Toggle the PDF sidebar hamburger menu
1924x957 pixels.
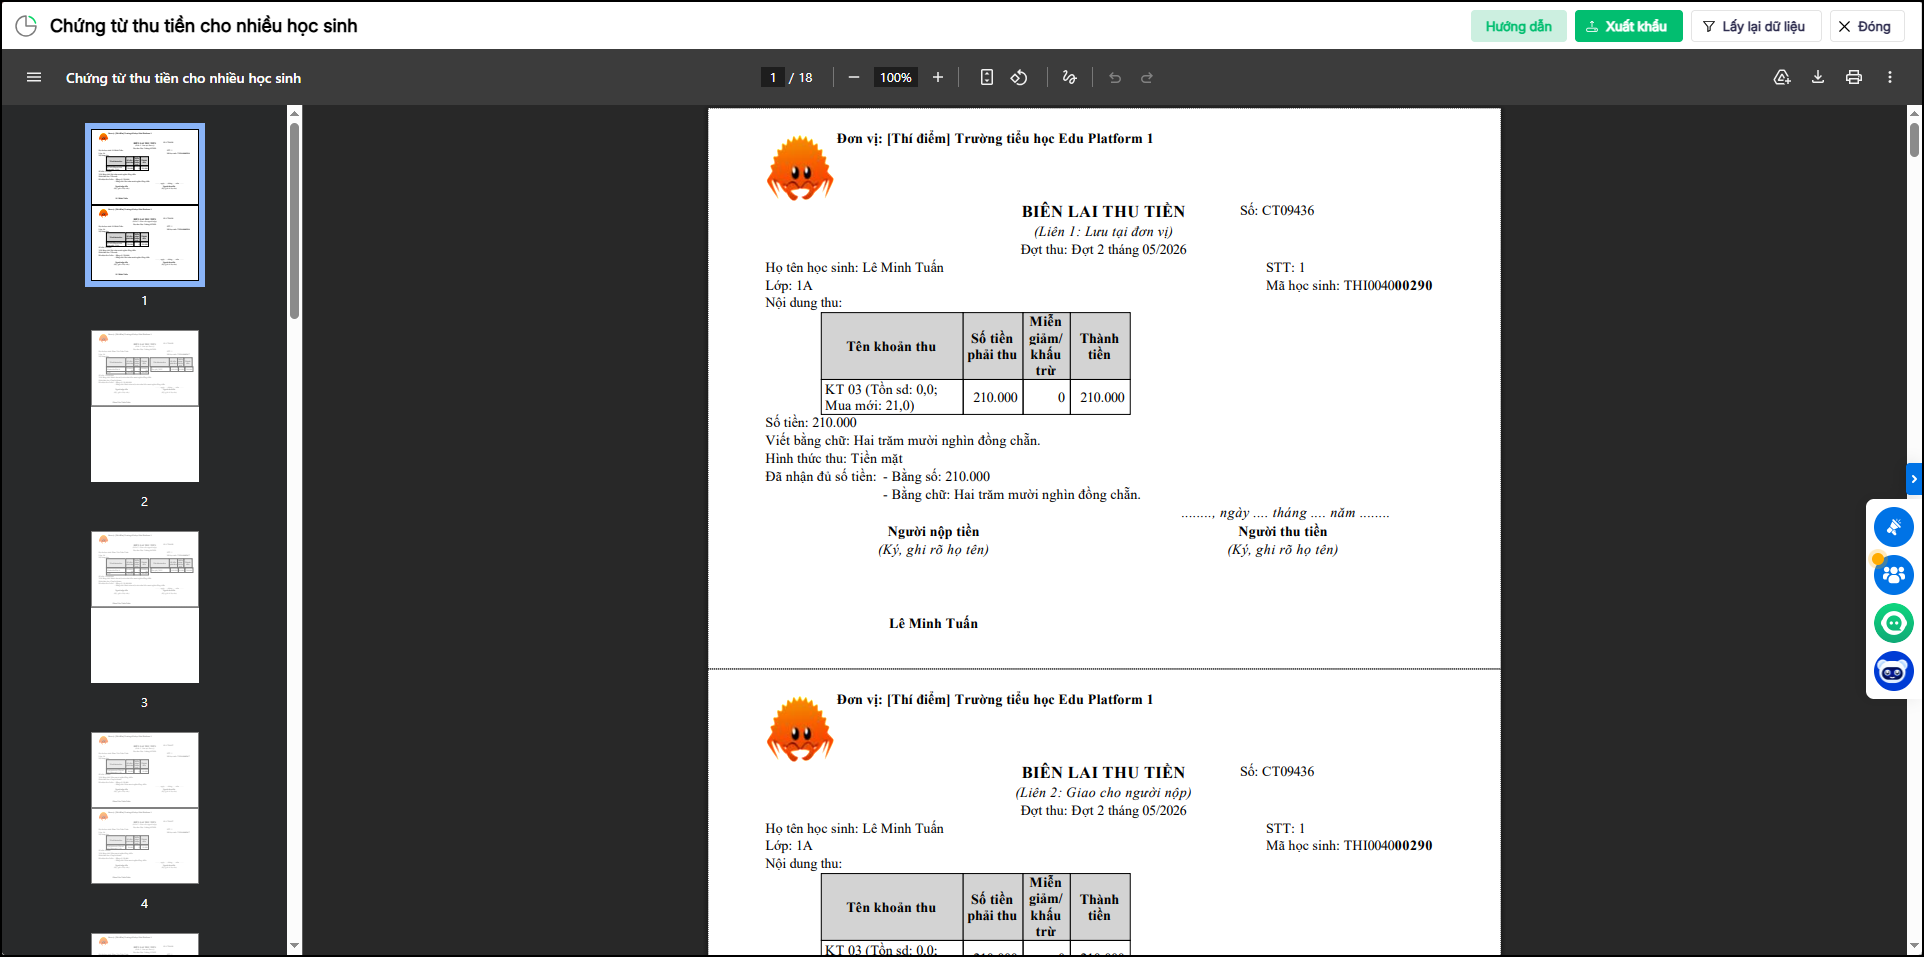click(x=34, y=78)
